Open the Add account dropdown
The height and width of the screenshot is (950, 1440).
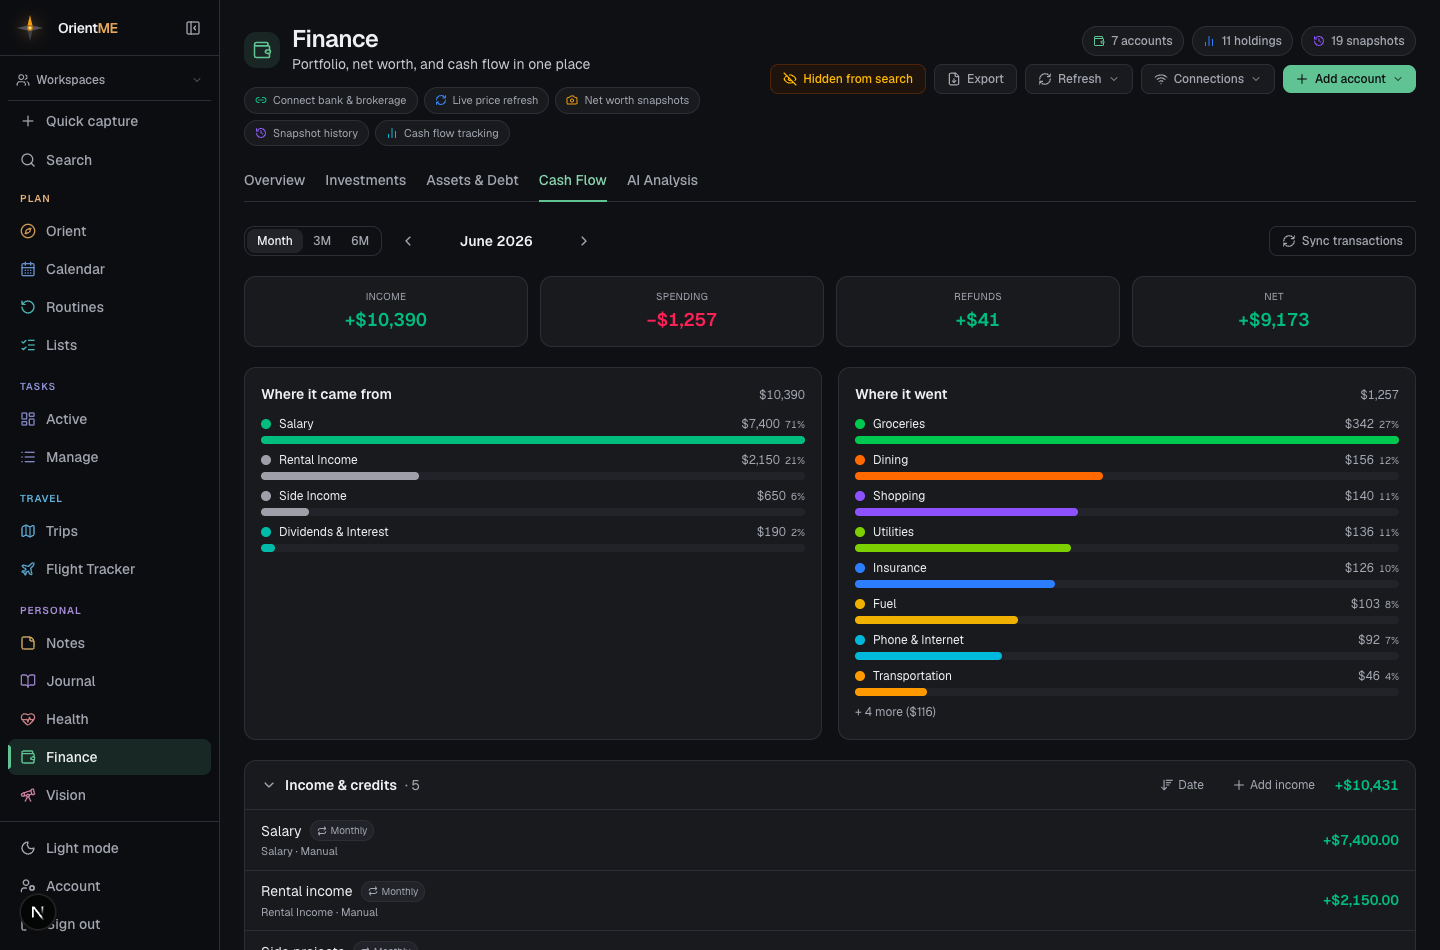tap(1349, 79)
